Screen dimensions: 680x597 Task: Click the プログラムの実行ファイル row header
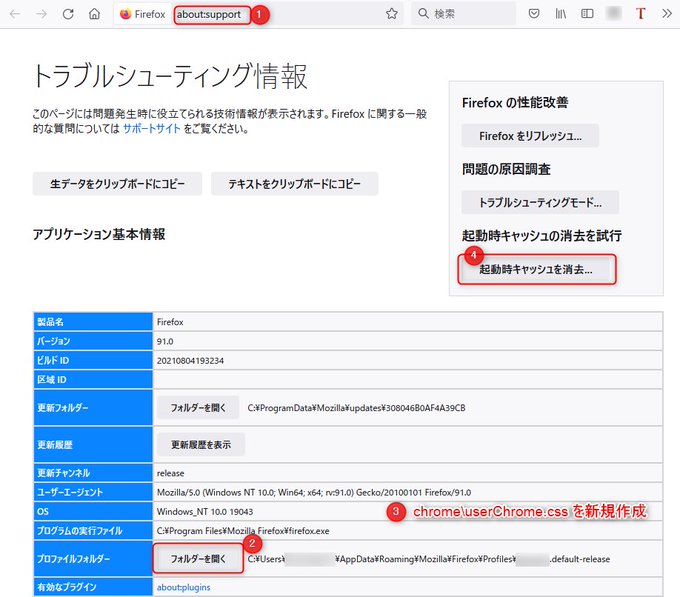[x=93, y=531]
